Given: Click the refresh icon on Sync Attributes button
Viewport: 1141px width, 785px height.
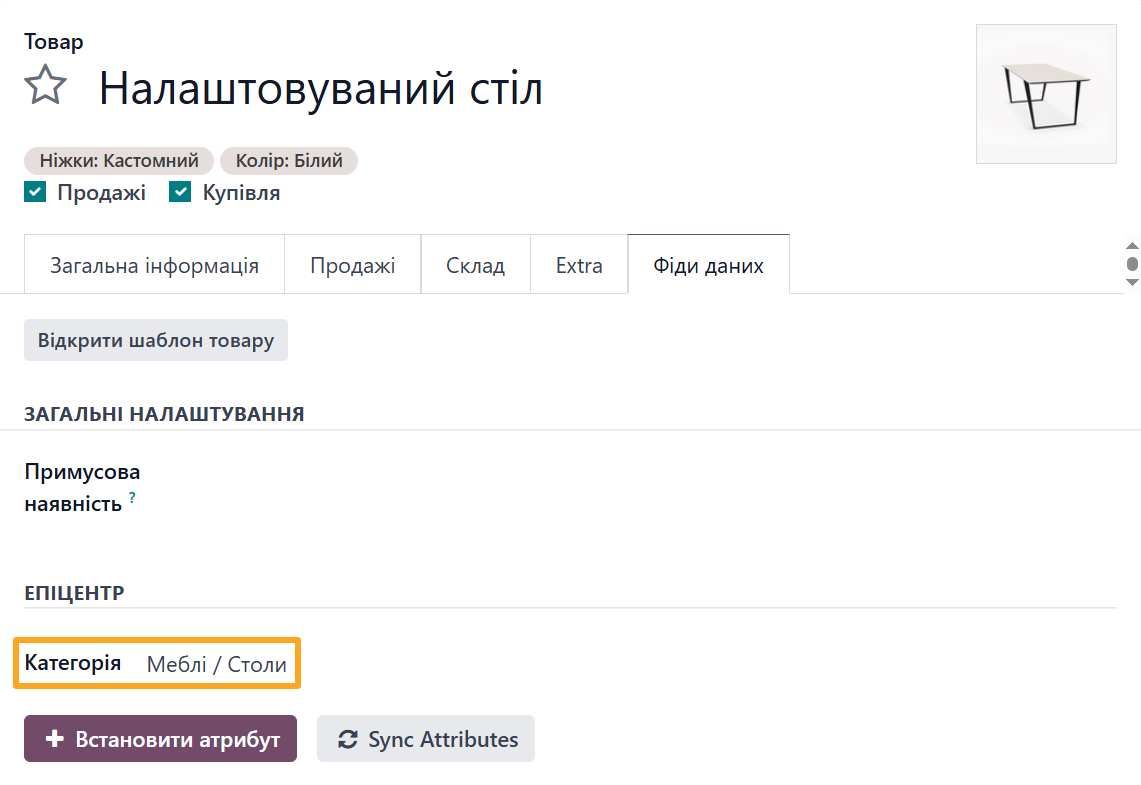Looking at the screenshot, I should pos(347,738).
